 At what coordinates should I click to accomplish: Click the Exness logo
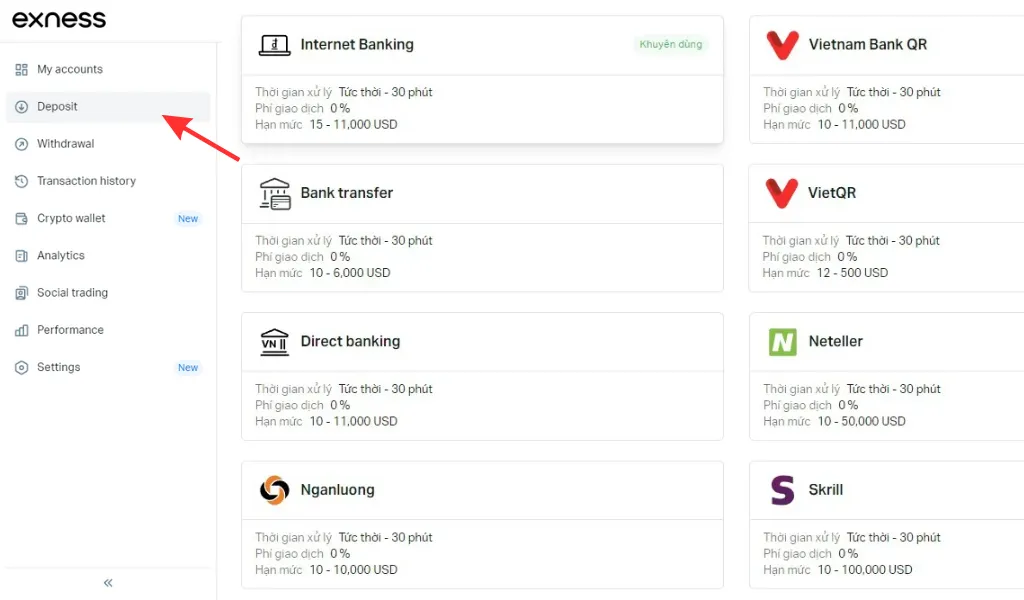59,20
